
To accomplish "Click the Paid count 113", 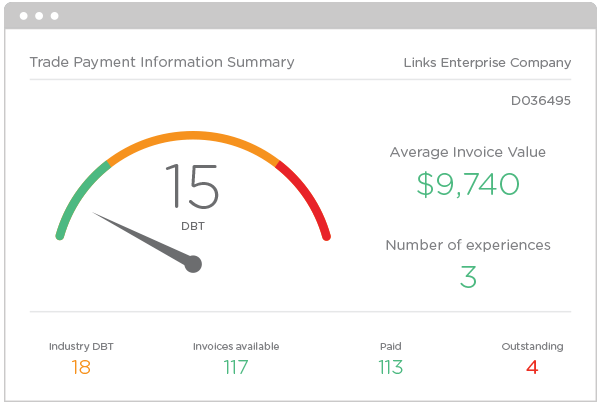I will pyautogui.click(x=390, y=367).
